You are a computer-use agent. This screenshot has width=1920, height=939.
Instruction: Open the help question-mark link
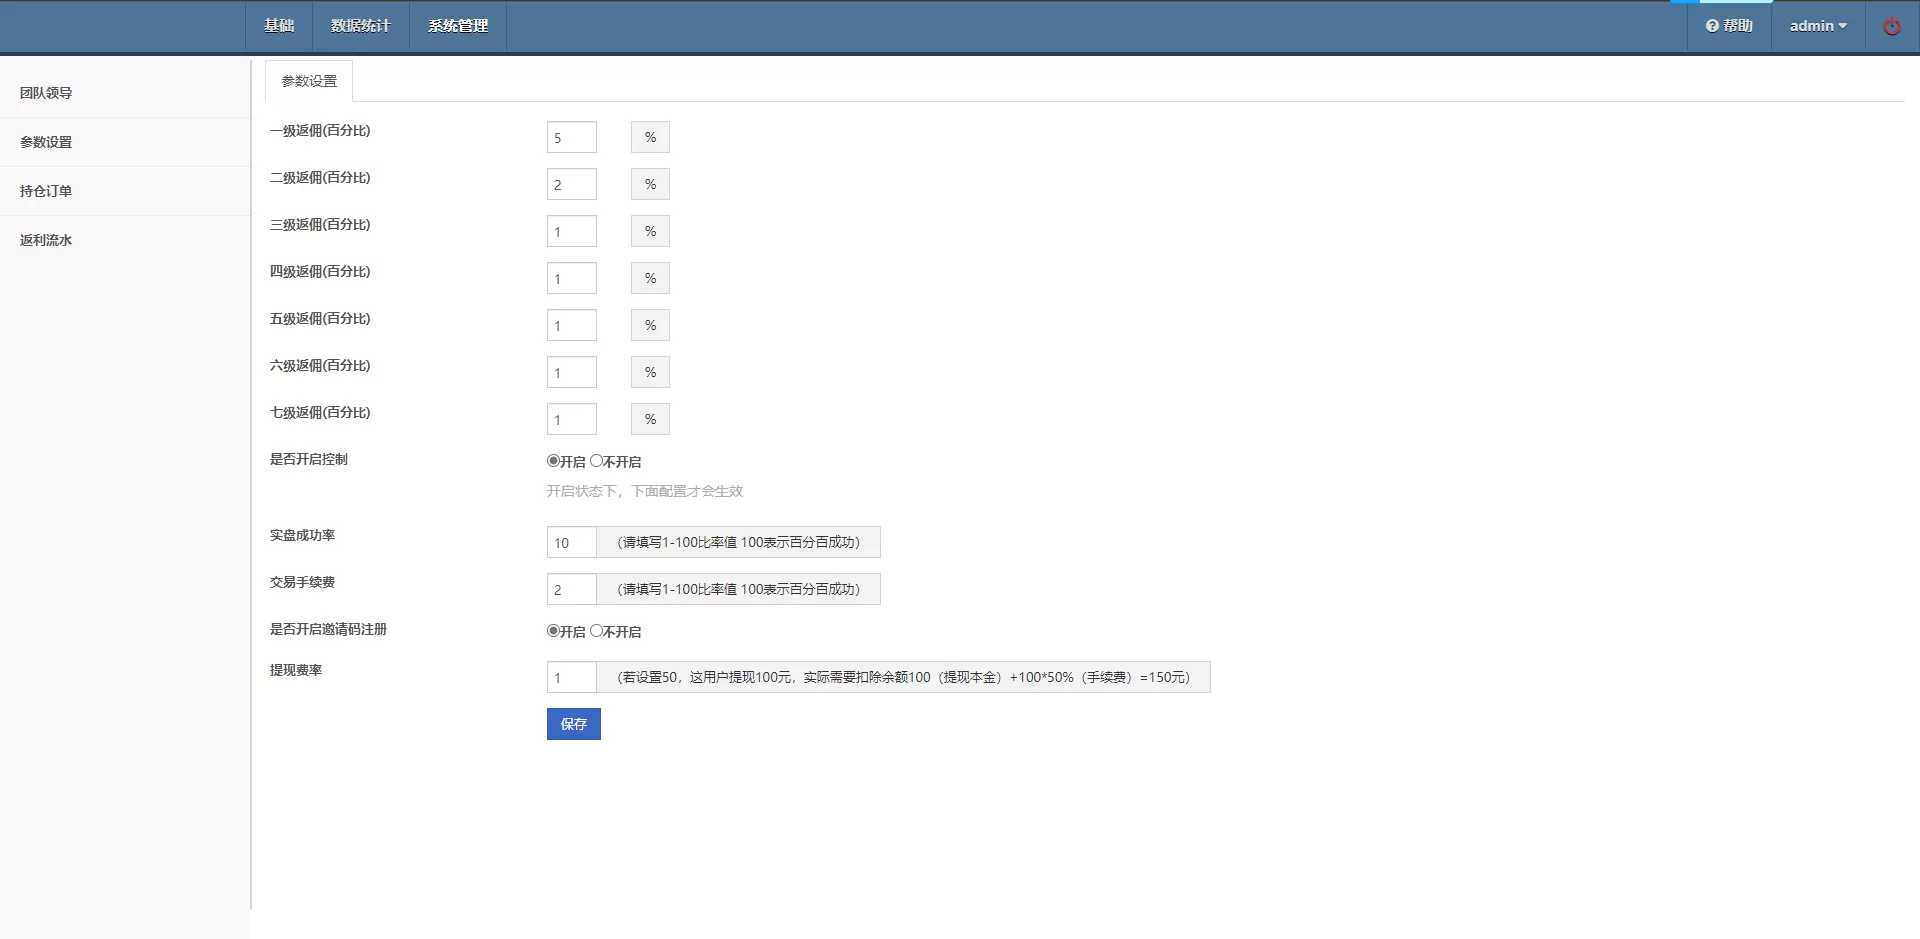[x=1729, y=26]
